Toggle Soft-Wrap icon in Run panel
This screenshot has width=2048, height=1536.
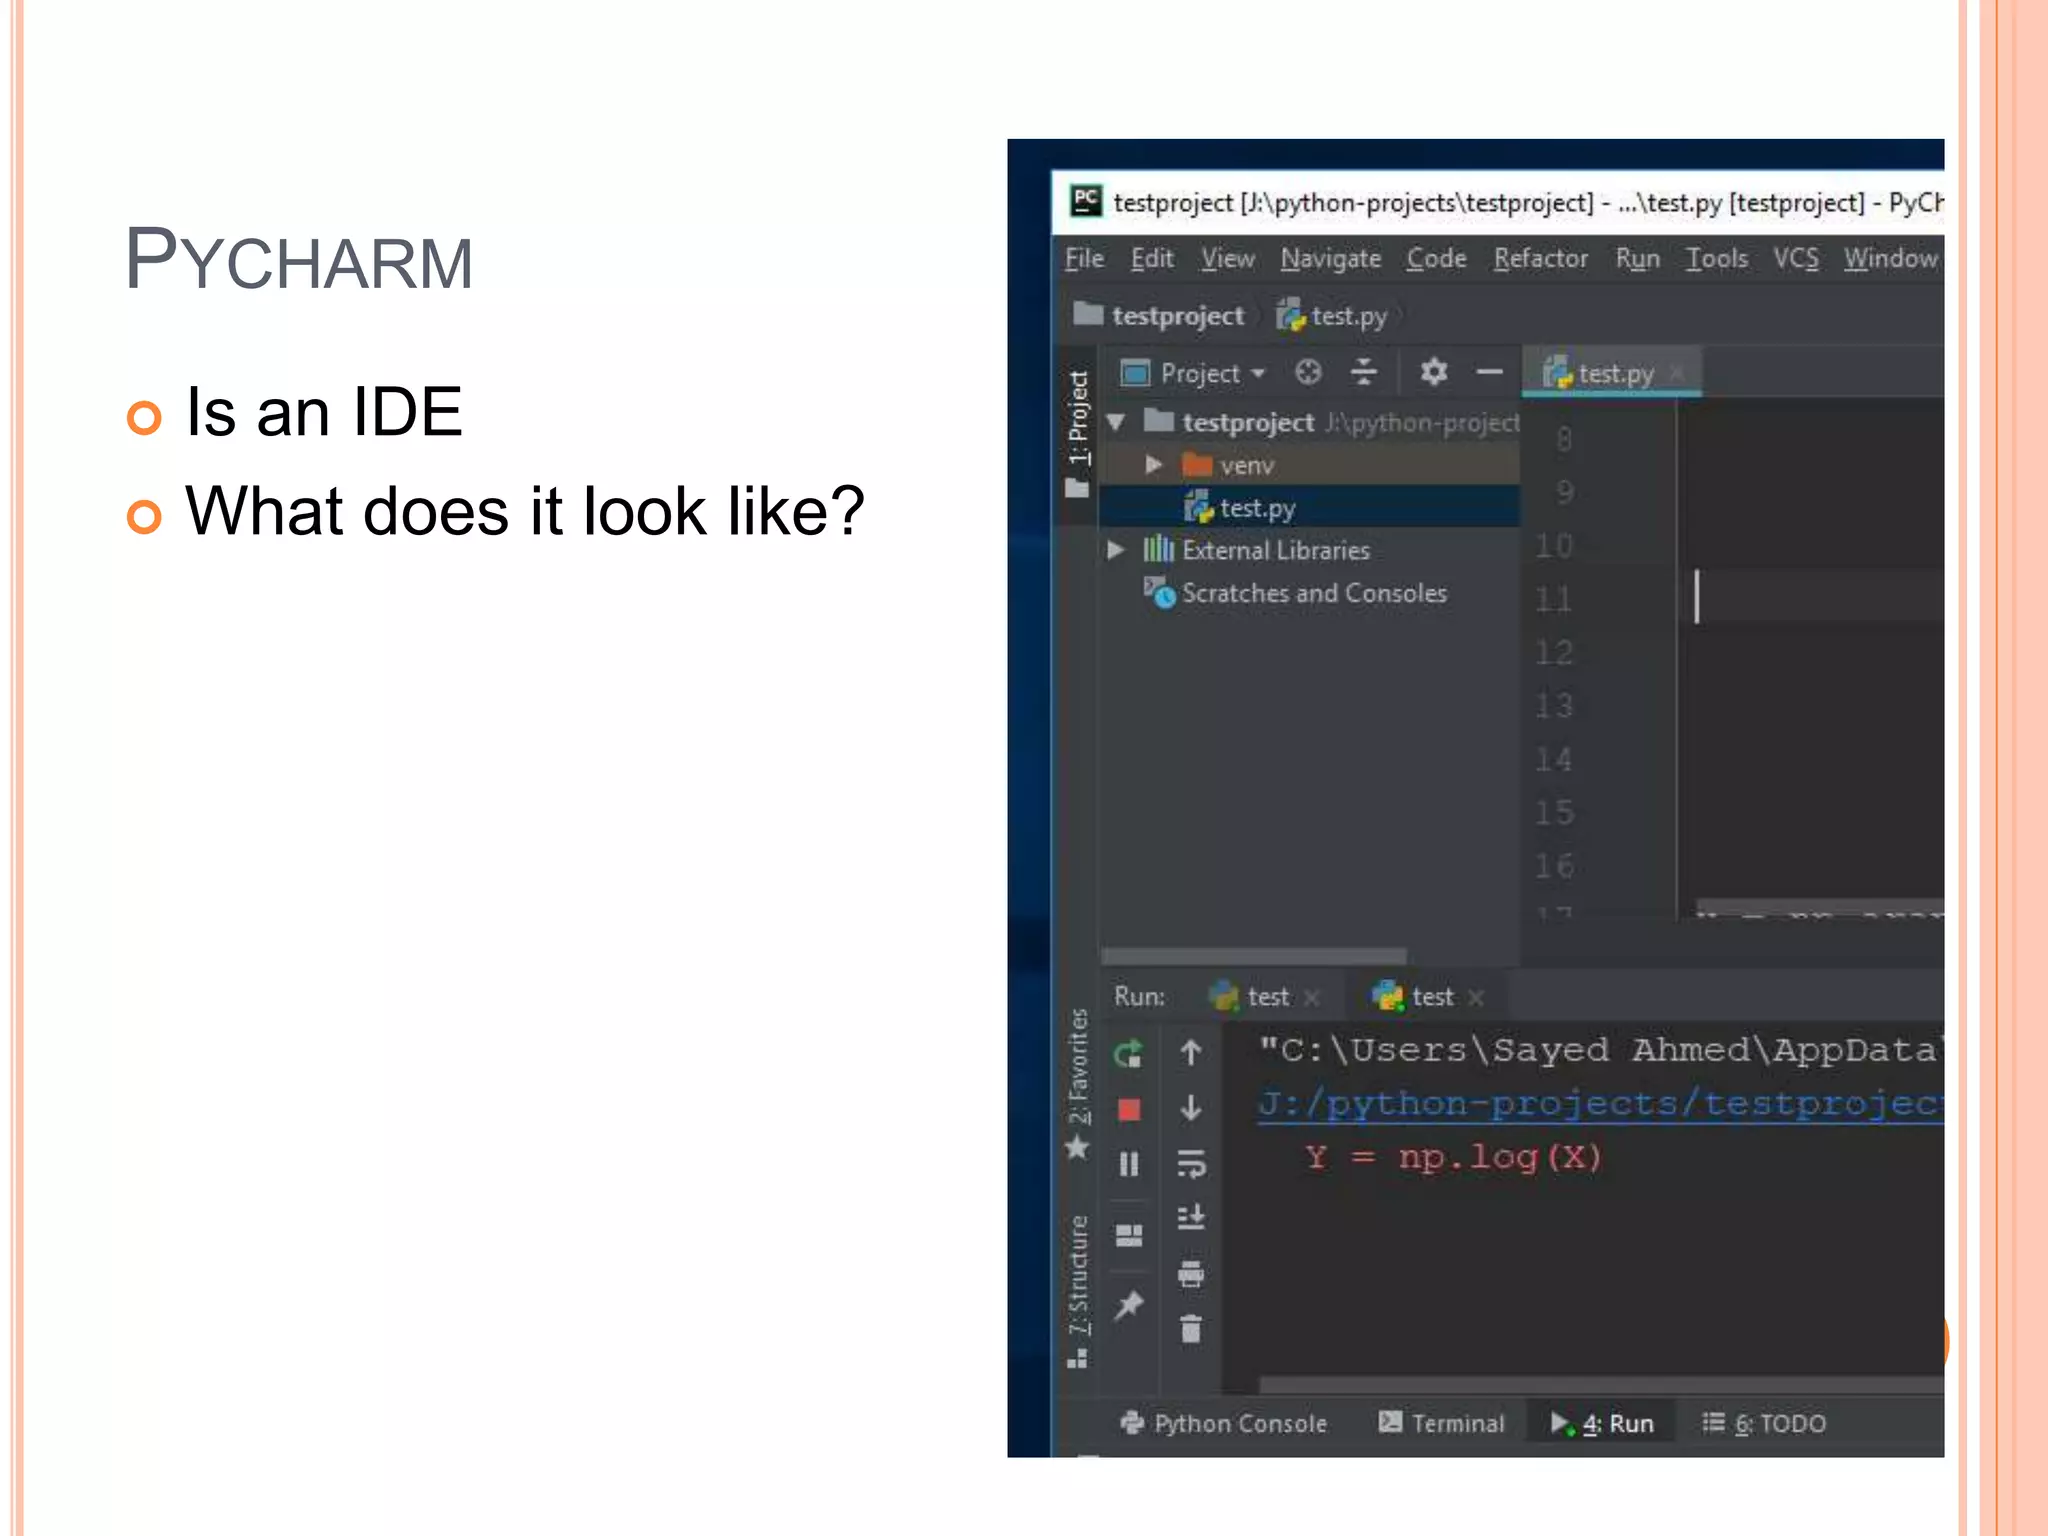click(1191, 1164)
